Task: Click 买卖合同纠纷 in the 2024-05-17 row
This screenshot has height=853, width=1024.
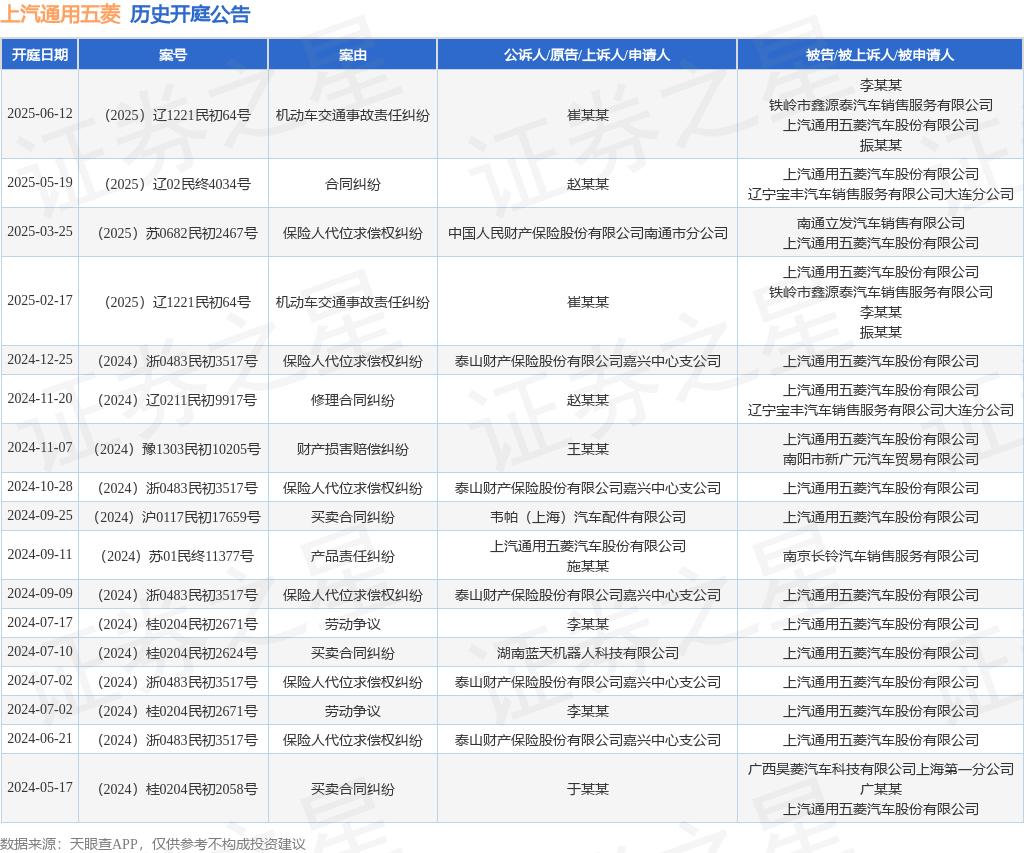Action: (x=353, y=789)
